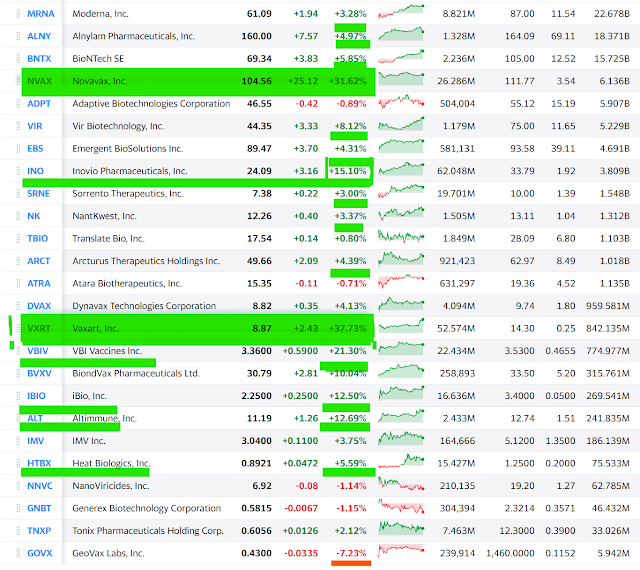Screen dimensions: 640x570
Task: Open the HTBX ticker link
Action: coord(39,463)
